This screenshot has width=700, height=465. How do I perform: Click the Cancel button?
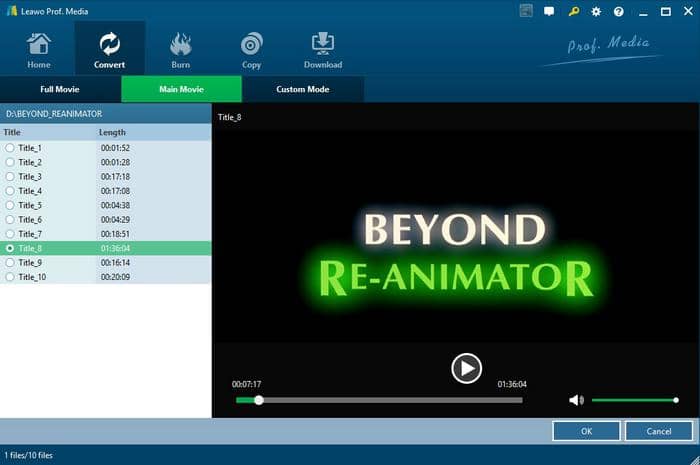658,431
